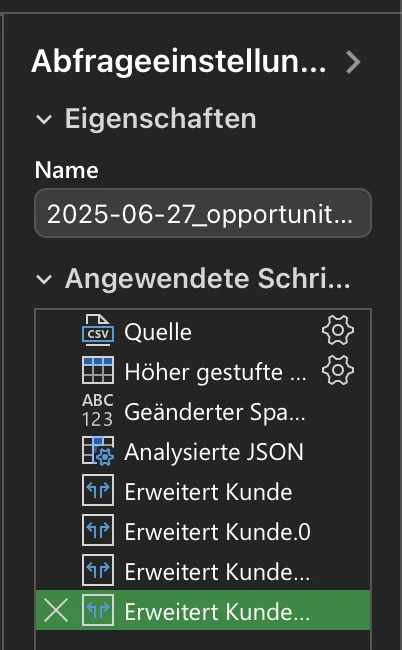Collapse the Abfrageeinstellungen pane with the arrow

pos(353,62)
